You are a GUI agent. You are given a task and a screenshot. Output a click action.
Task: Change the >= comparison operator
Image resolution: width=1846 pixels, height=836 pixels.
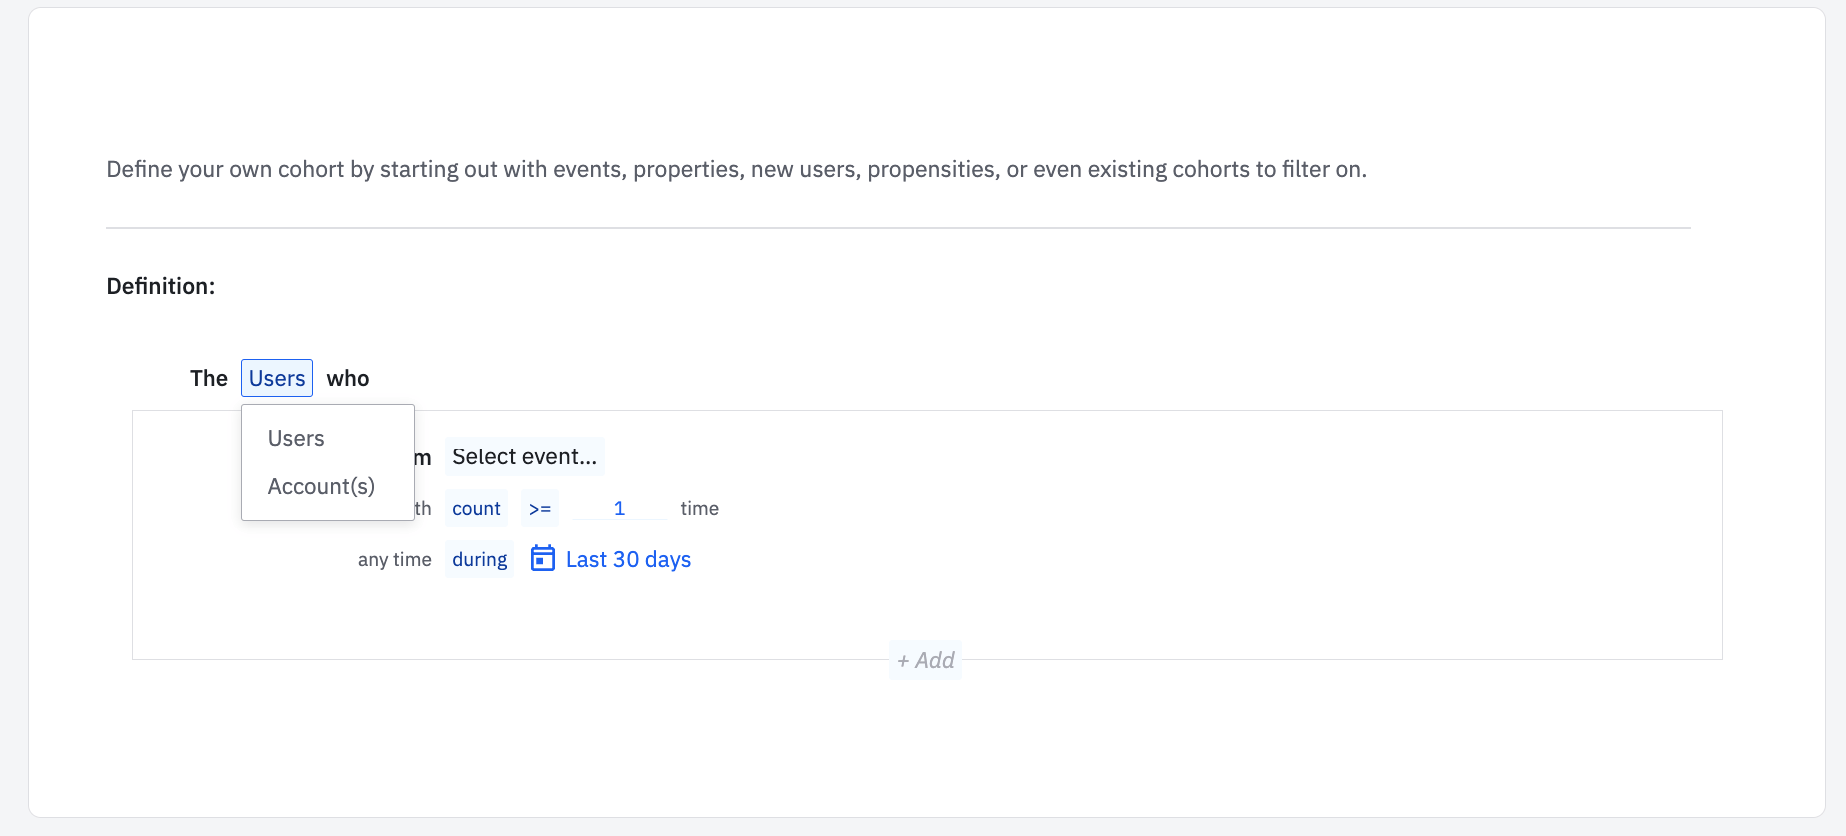tap(540, 509)
